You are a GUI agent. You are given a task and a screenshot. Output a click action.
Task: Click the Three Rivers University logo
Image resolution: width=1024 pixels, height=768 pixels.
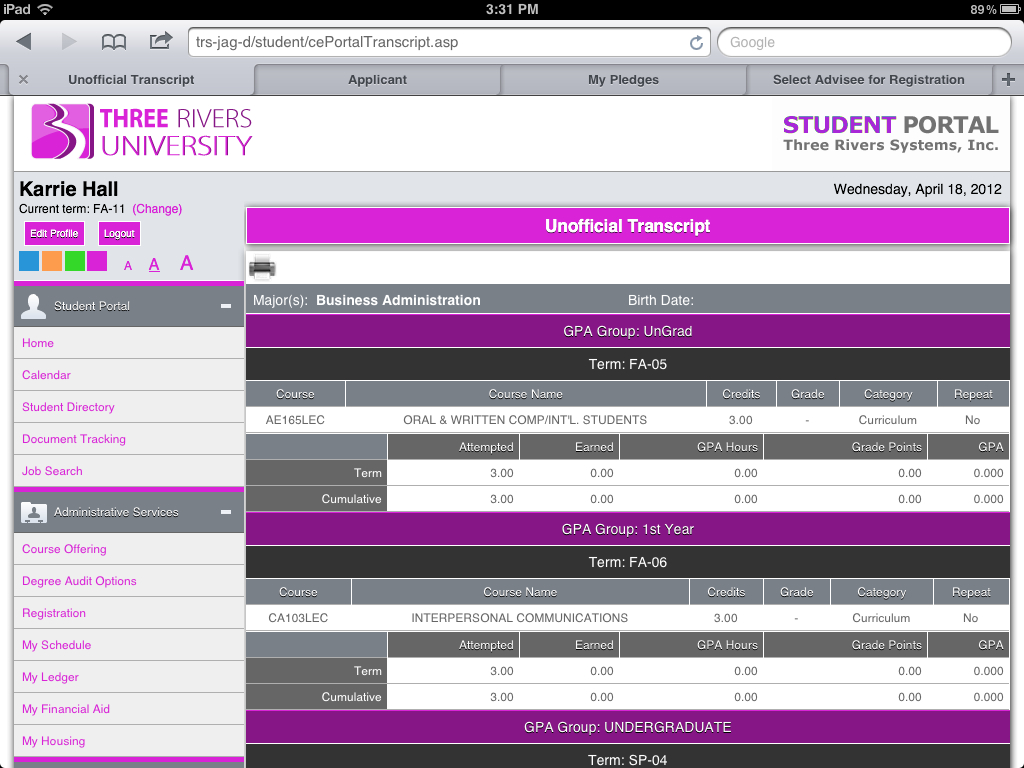point(142,132)
